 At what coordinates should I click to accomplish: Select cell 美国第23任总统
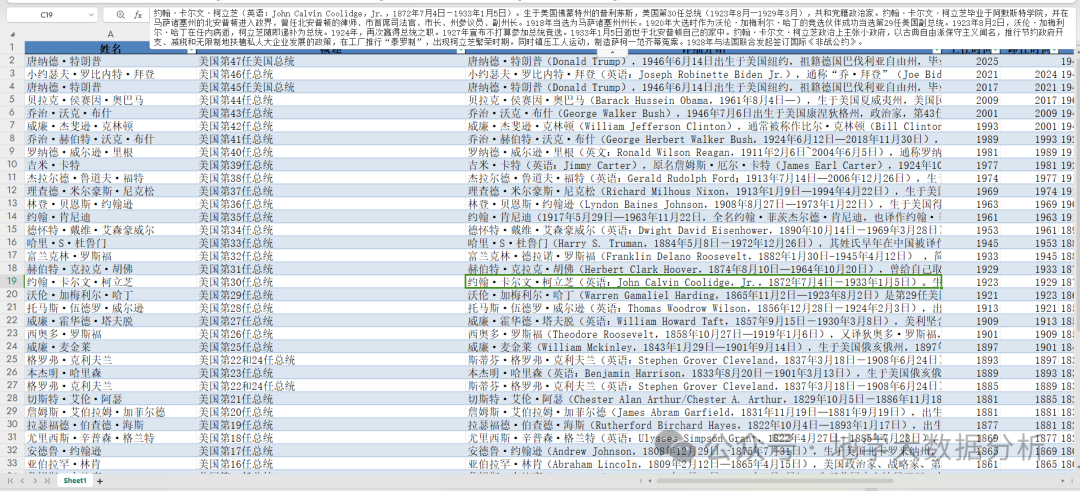point(331,373)
